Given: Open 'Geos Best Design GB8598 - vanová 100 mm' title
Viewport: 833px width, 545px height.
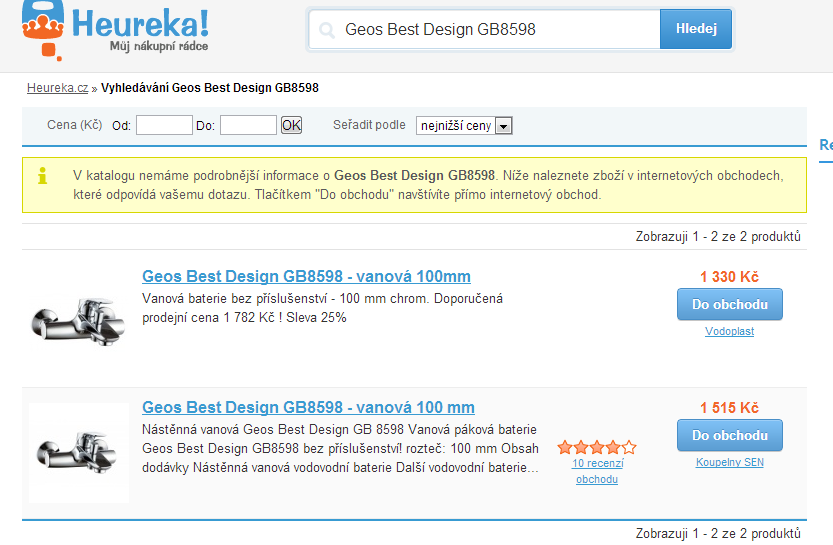Looking at the screenshot, I should [308, 407].
